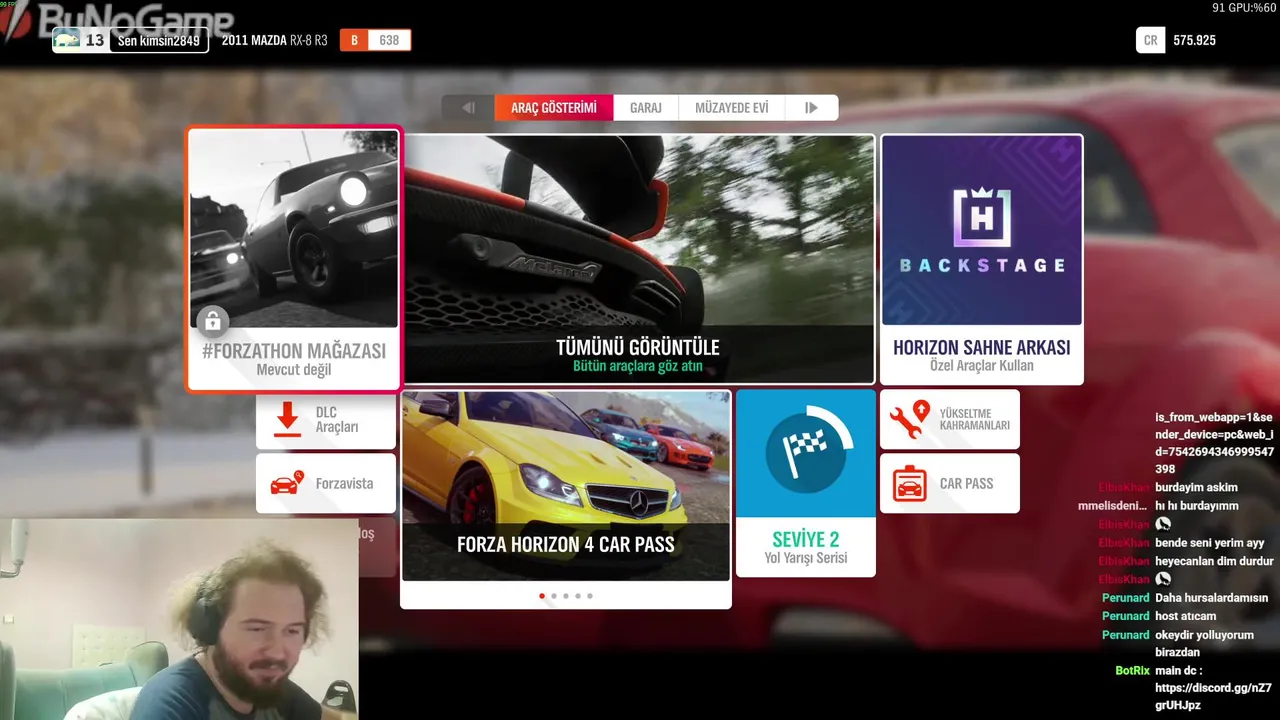
Task: Click the 2011 Mazda RX-8 R3 label
Action: 274,41
